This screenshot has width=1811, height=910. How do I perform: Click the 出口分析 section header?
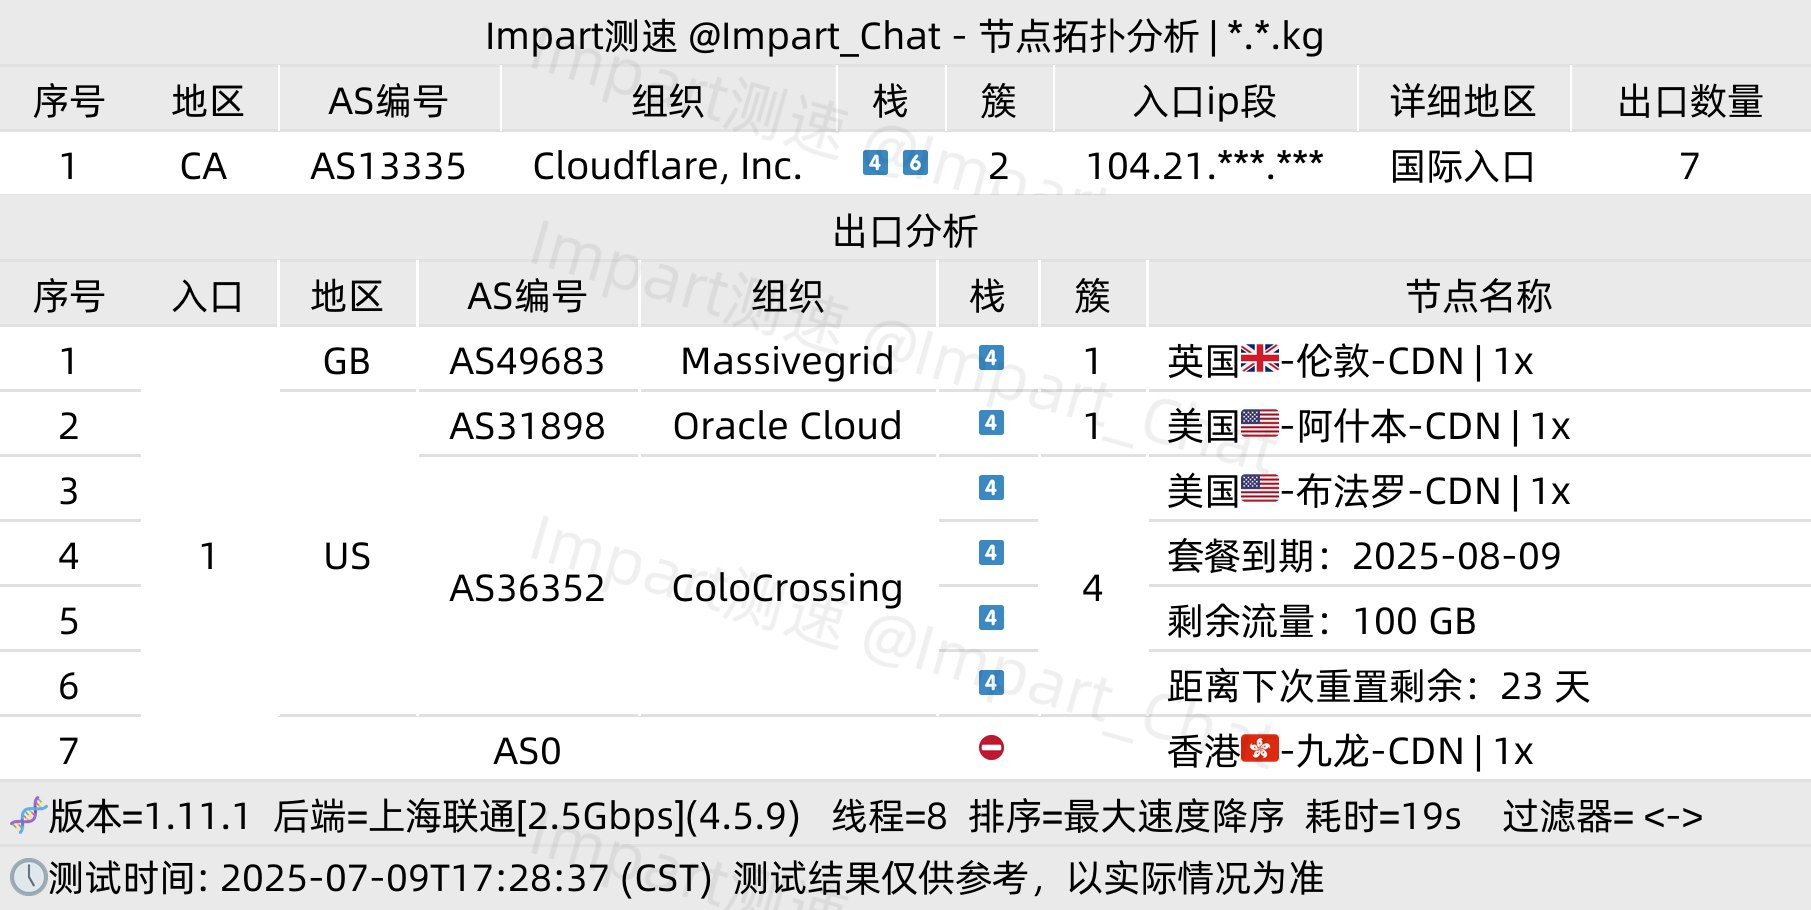click(905, 231)
